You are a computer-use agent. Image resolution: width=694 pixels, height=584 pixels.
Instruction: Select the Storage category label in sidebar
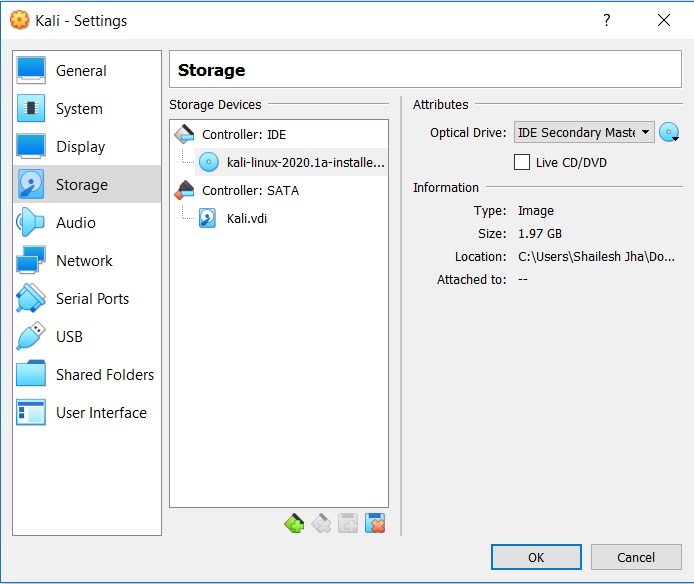tap(82, 185)
